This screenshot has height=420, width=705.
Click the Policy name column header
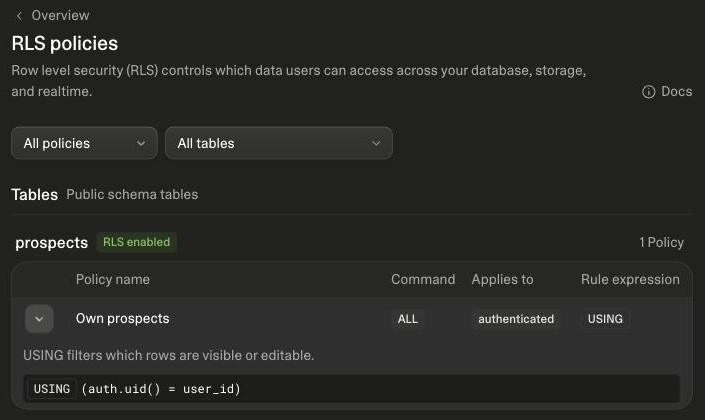pyautogui.click(x=113, y=279)
